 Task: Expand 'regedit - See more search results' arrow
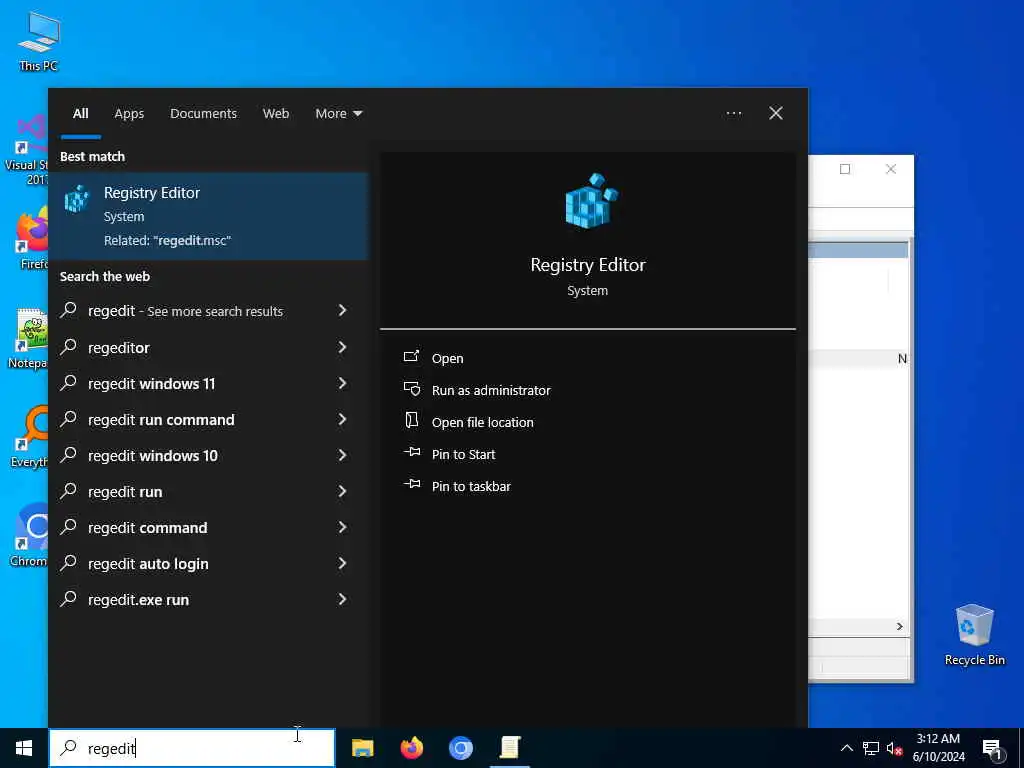tap(342, 310)
